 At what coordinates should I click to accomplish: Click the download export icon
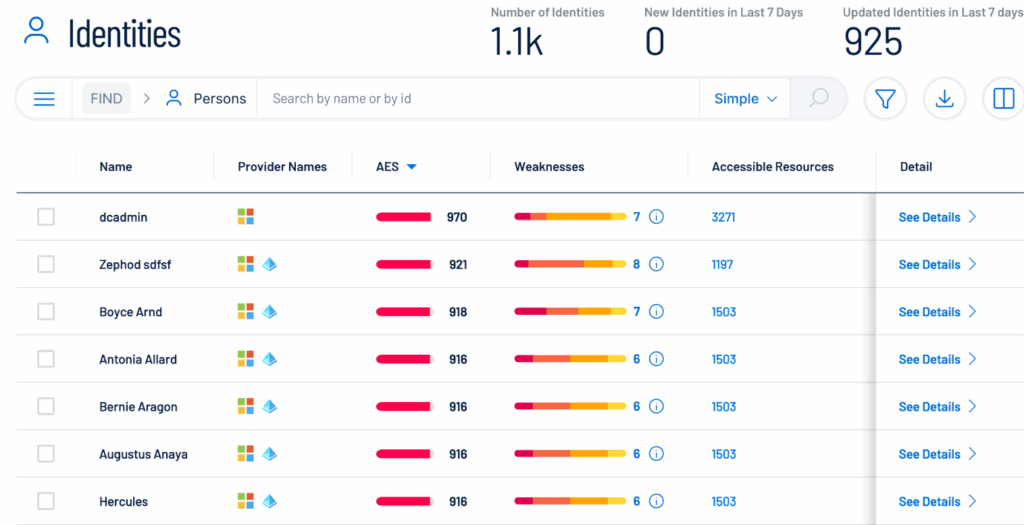coord(944,99)
